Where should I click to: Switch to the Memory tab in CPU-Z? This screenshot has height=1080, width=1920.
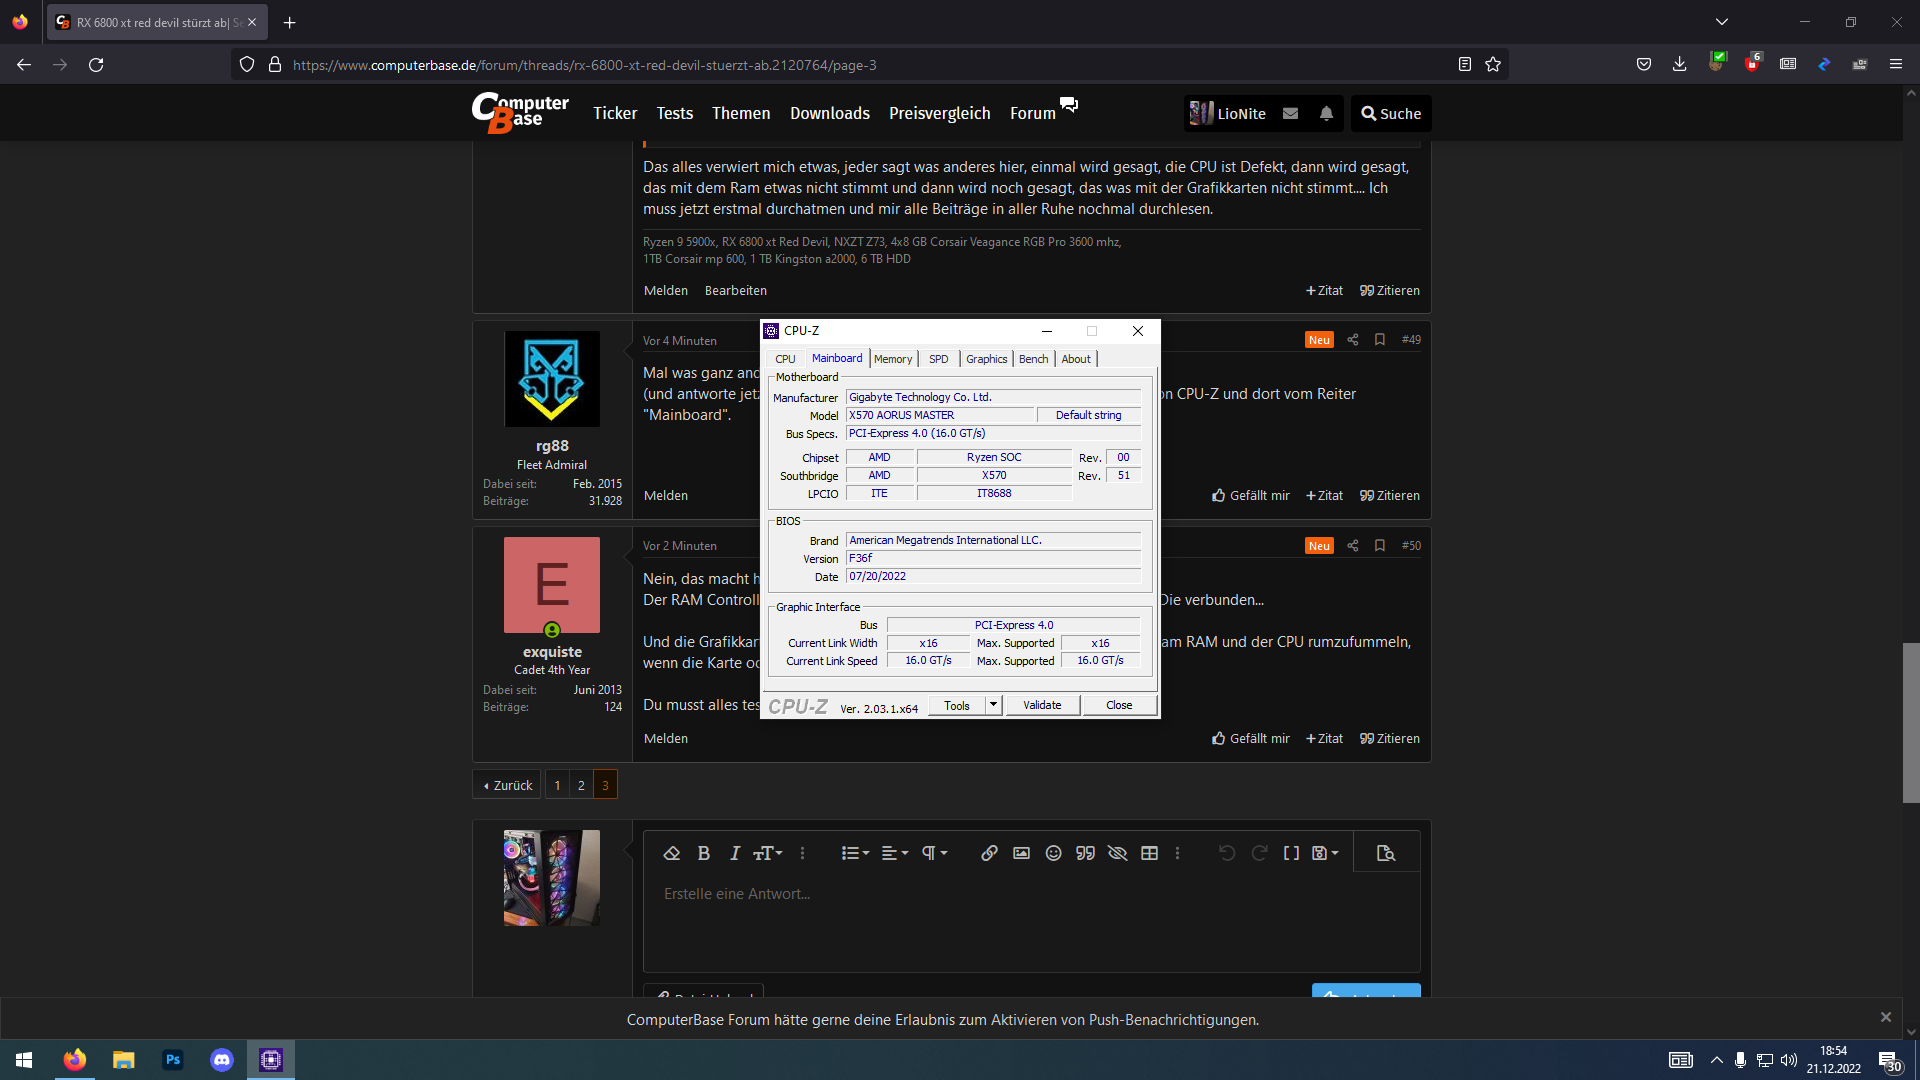(892, 359)
